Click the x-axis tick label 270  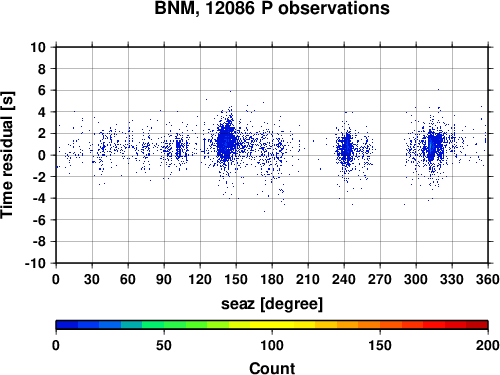tap(380, 279)
